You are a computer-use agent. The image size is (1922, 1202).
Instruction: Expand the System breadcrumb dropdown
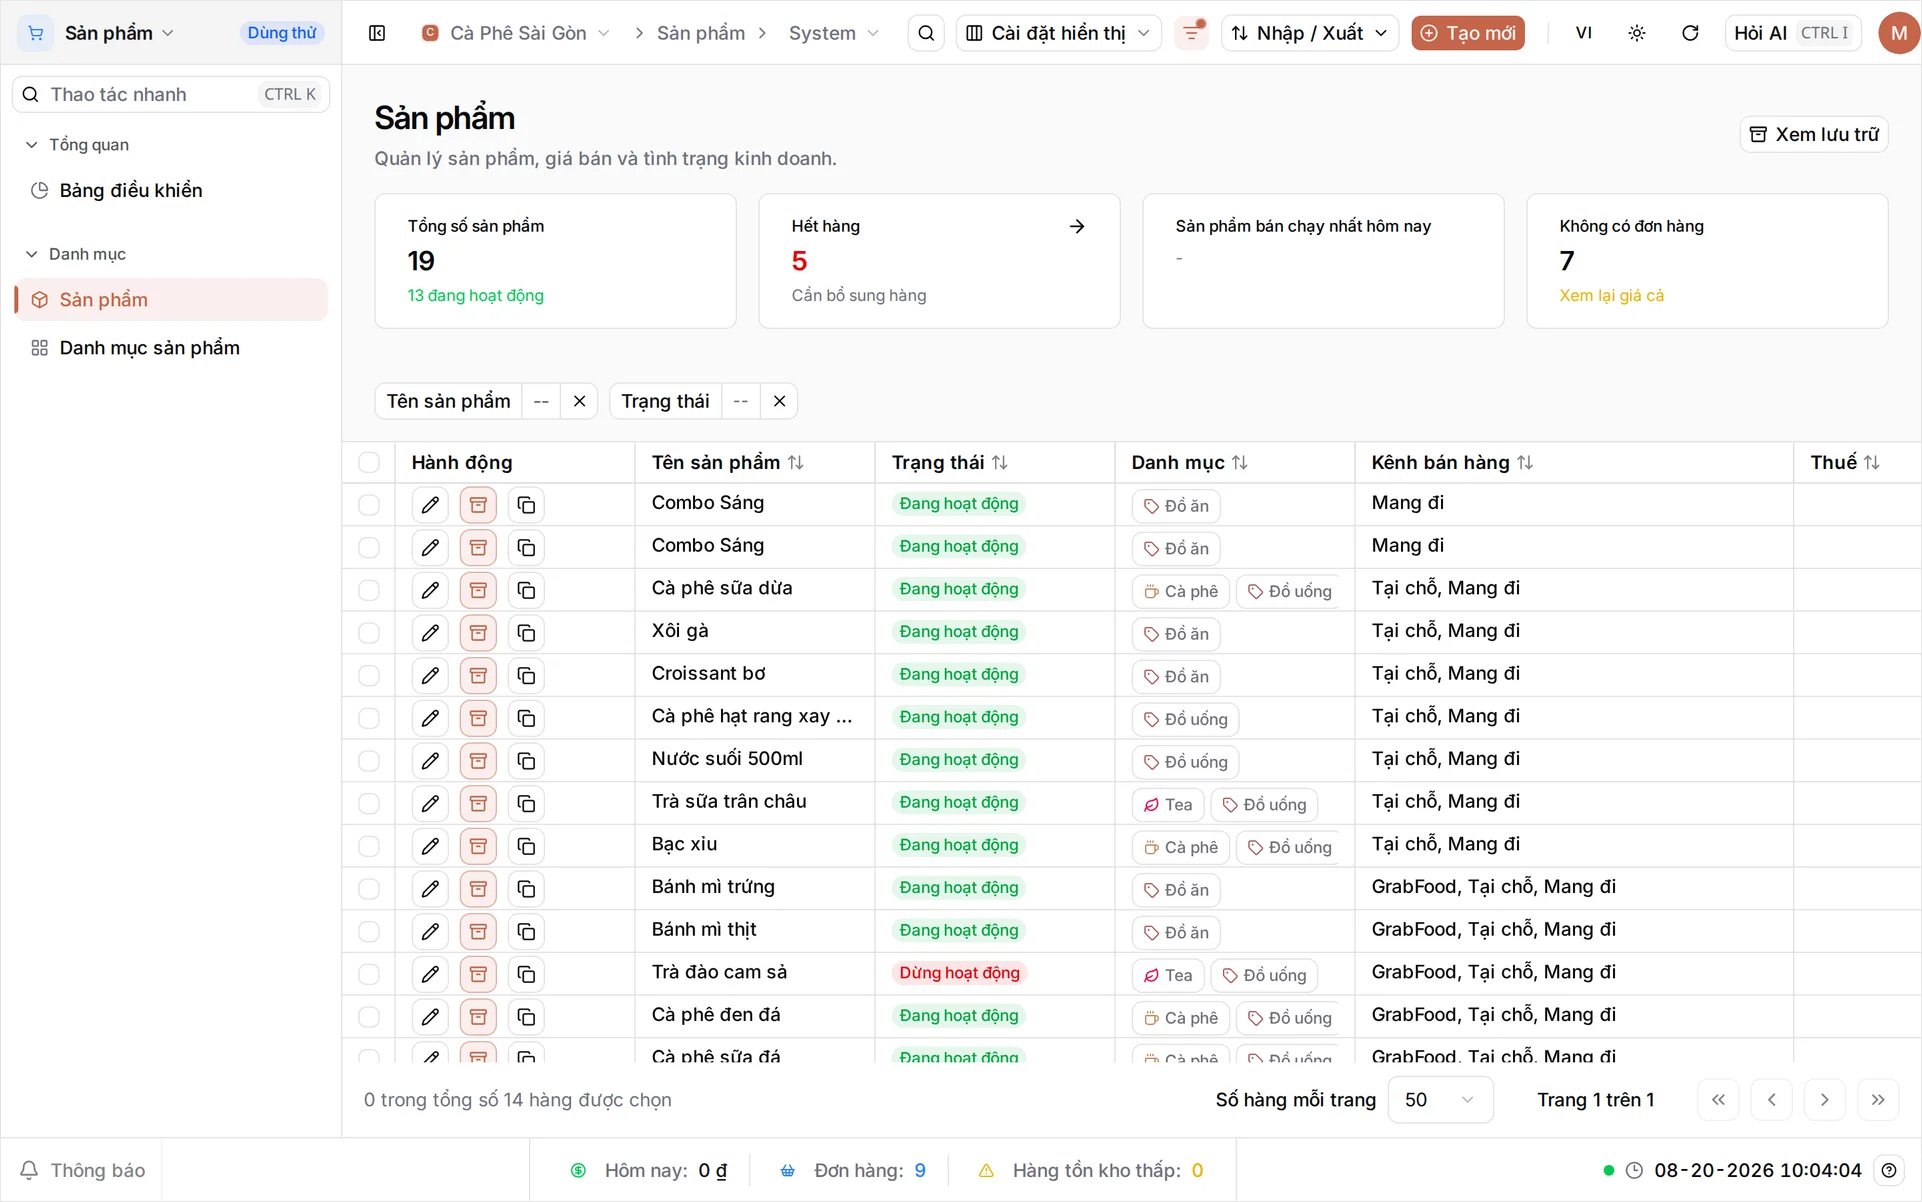[834, 33]
